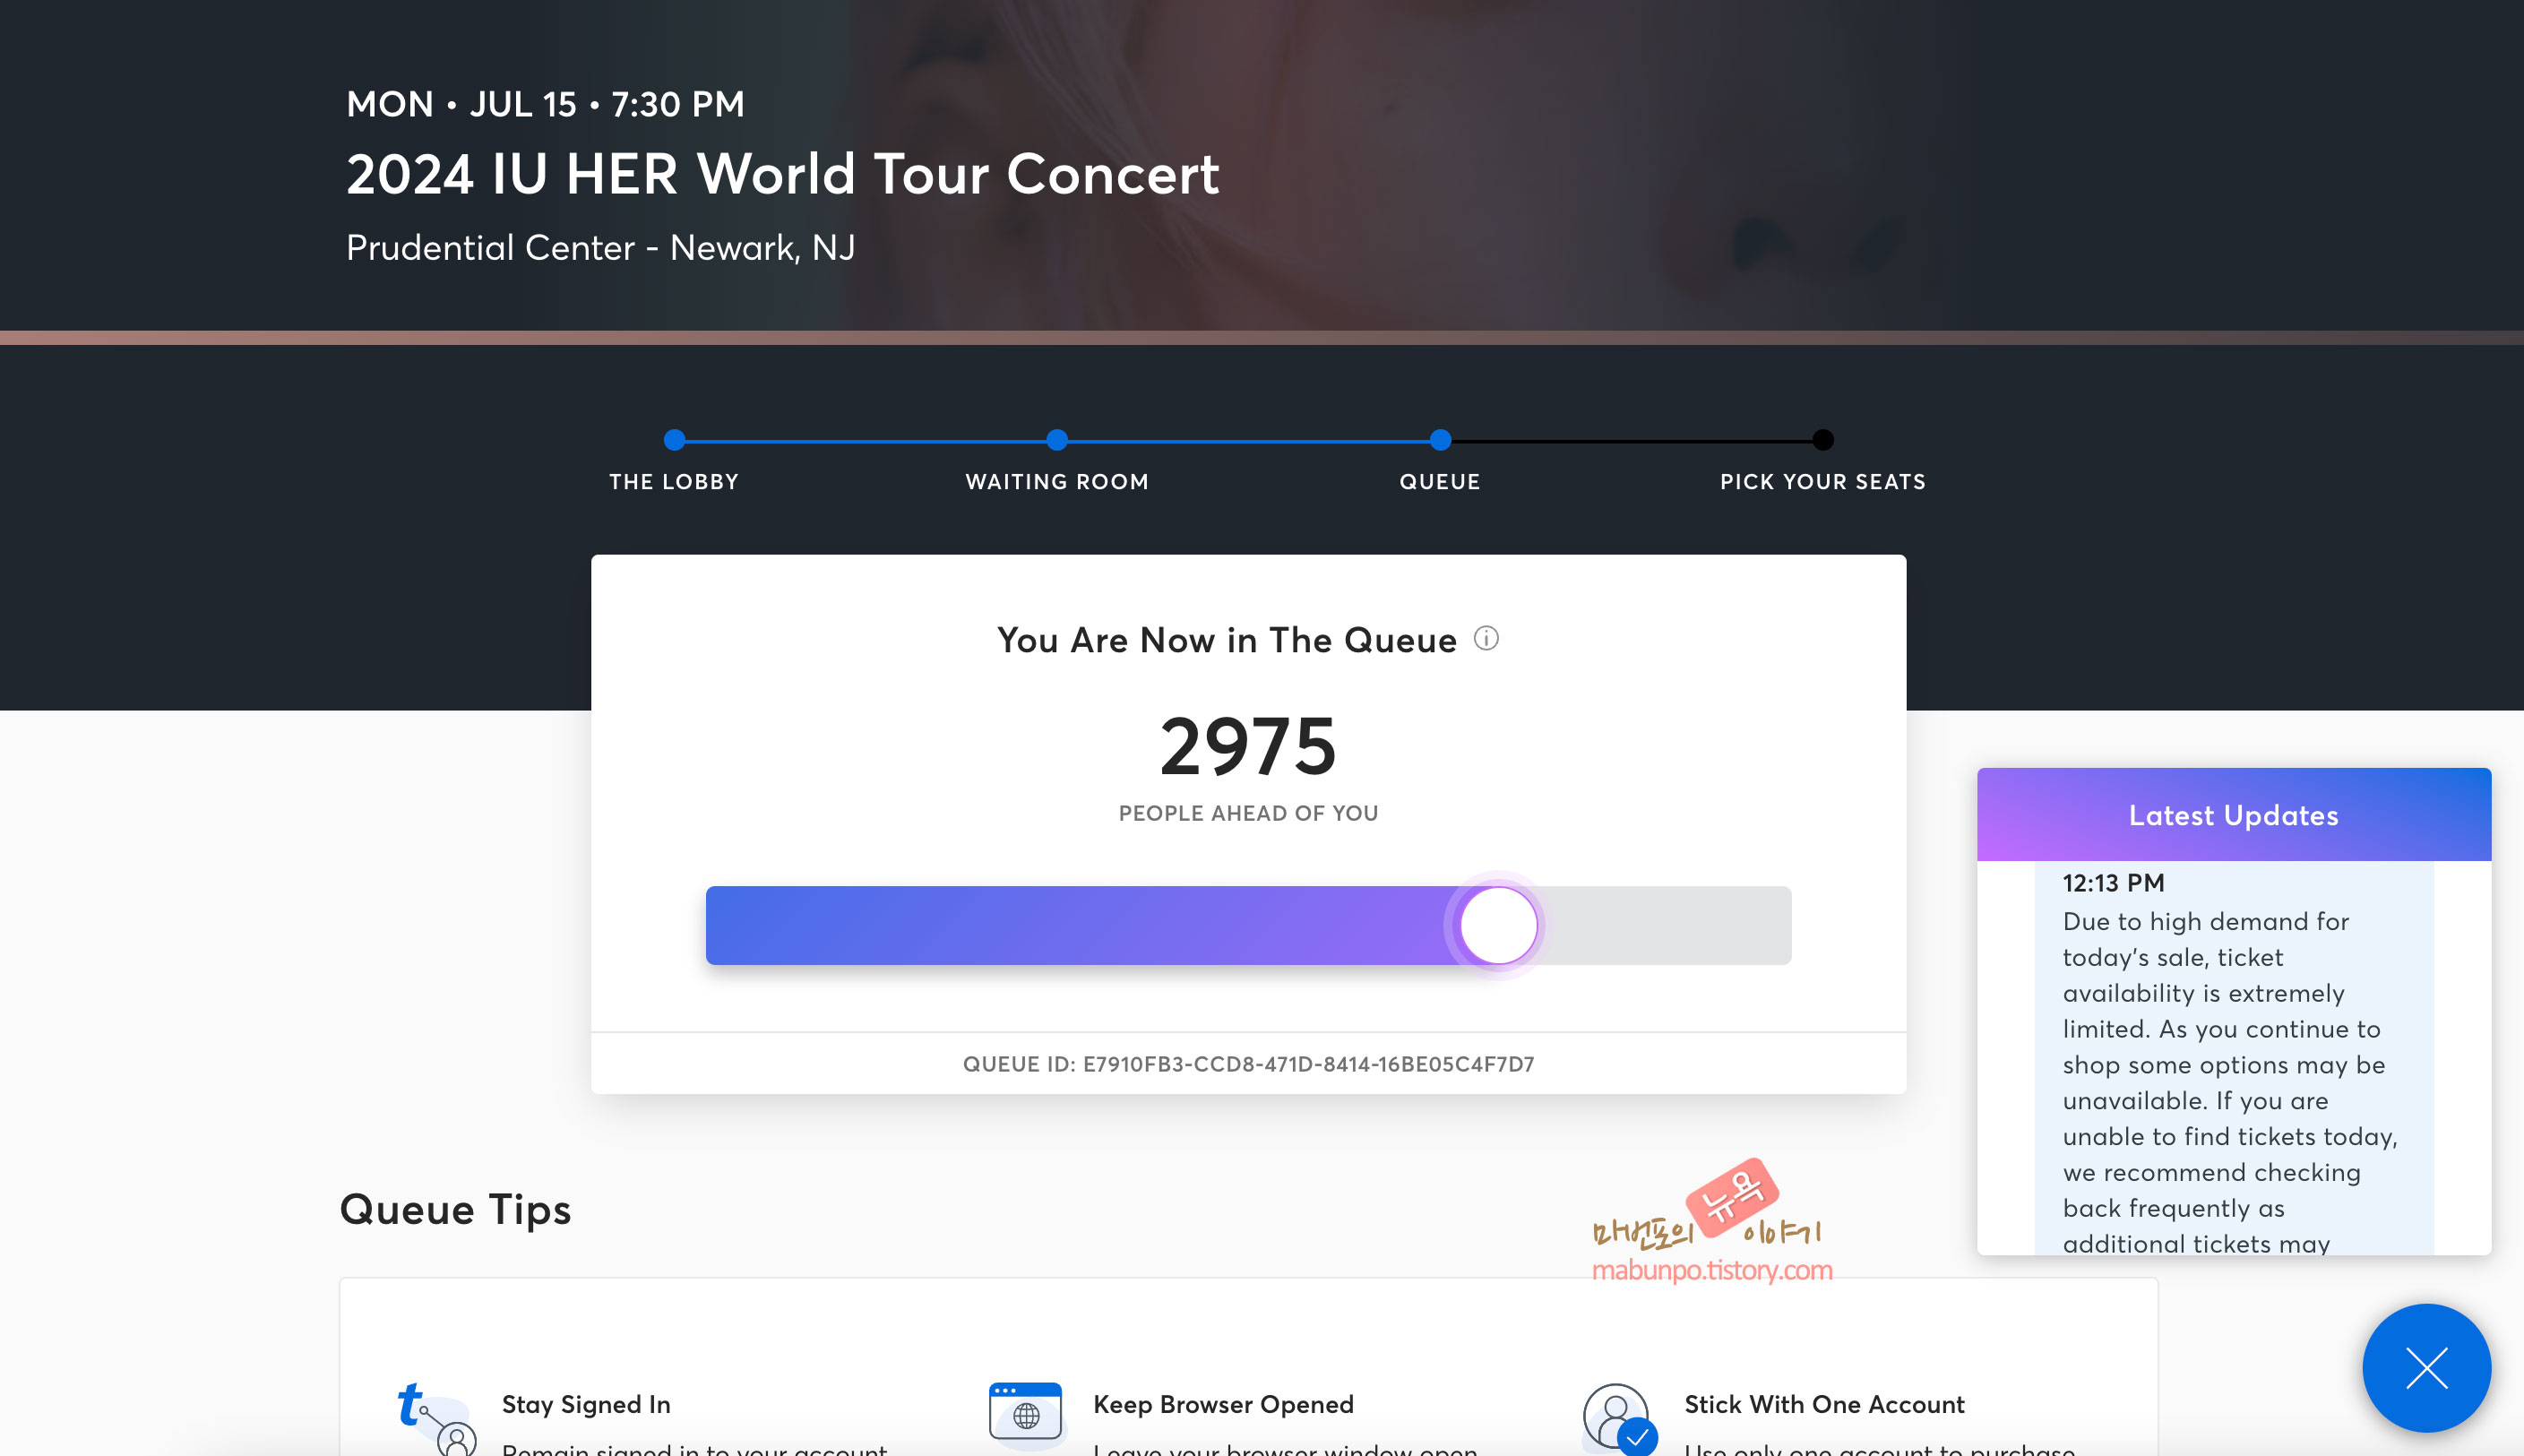
Task: Click the Stay Signed In ticket icon
Action: click(x=437, y=1418)
